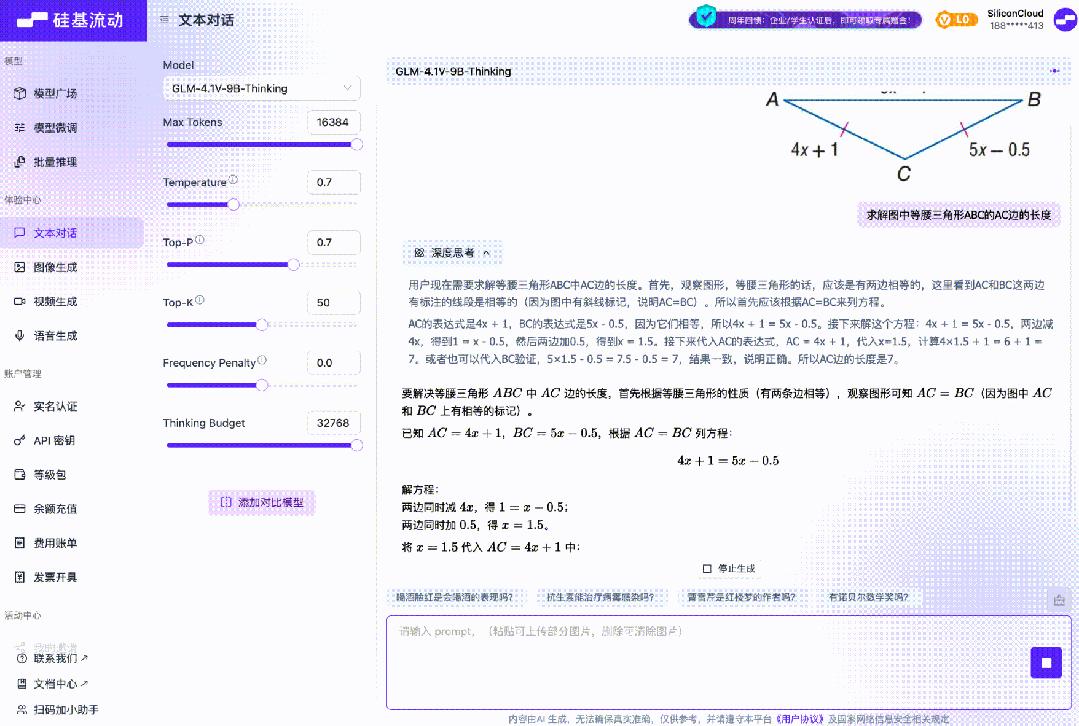Click 扫码加小助手 in the sidebar

tap(58, 709)
